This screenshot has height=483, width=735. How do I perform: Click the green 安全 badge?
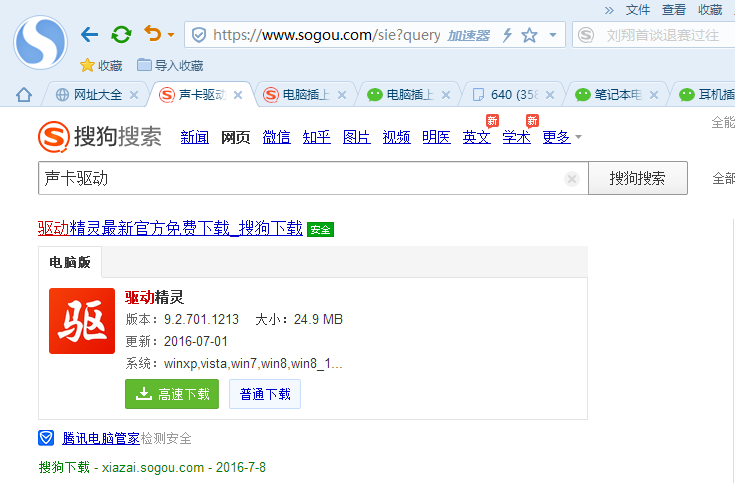point(320,229)
